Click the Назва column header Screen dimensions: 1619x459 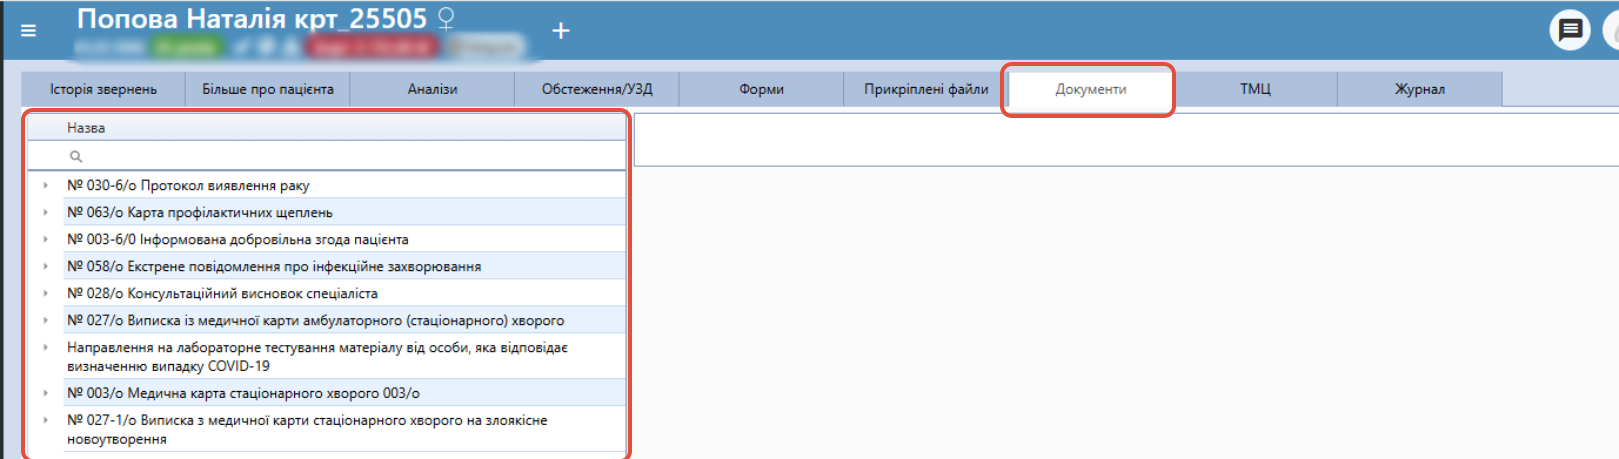(326, 128)
